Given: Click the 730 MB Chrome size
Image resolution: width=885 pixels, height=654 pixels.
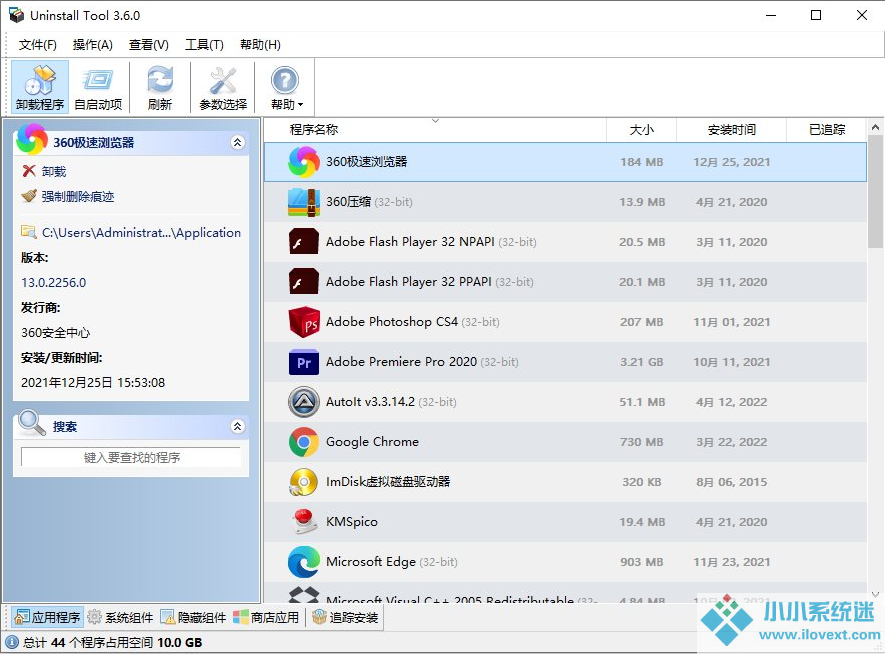Looking at the screenshot, I should (642, 442).
